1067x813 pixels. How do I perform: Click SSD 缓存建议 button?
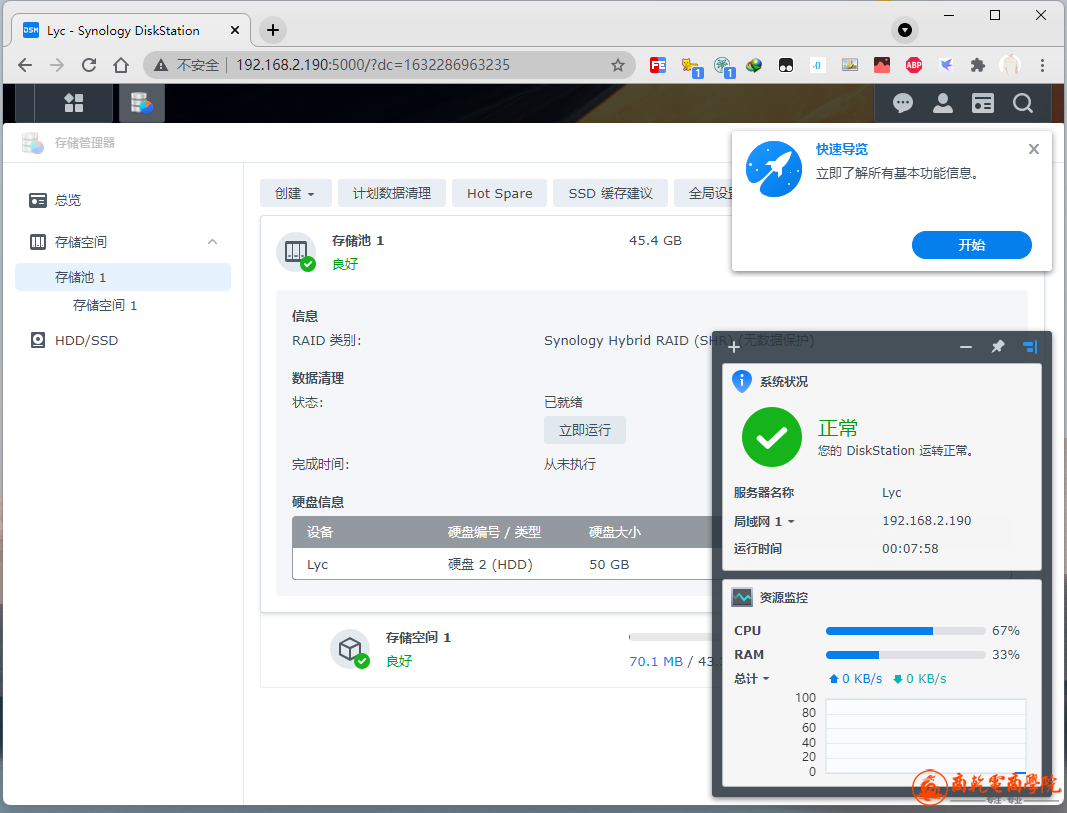click(x=610, y=193)
